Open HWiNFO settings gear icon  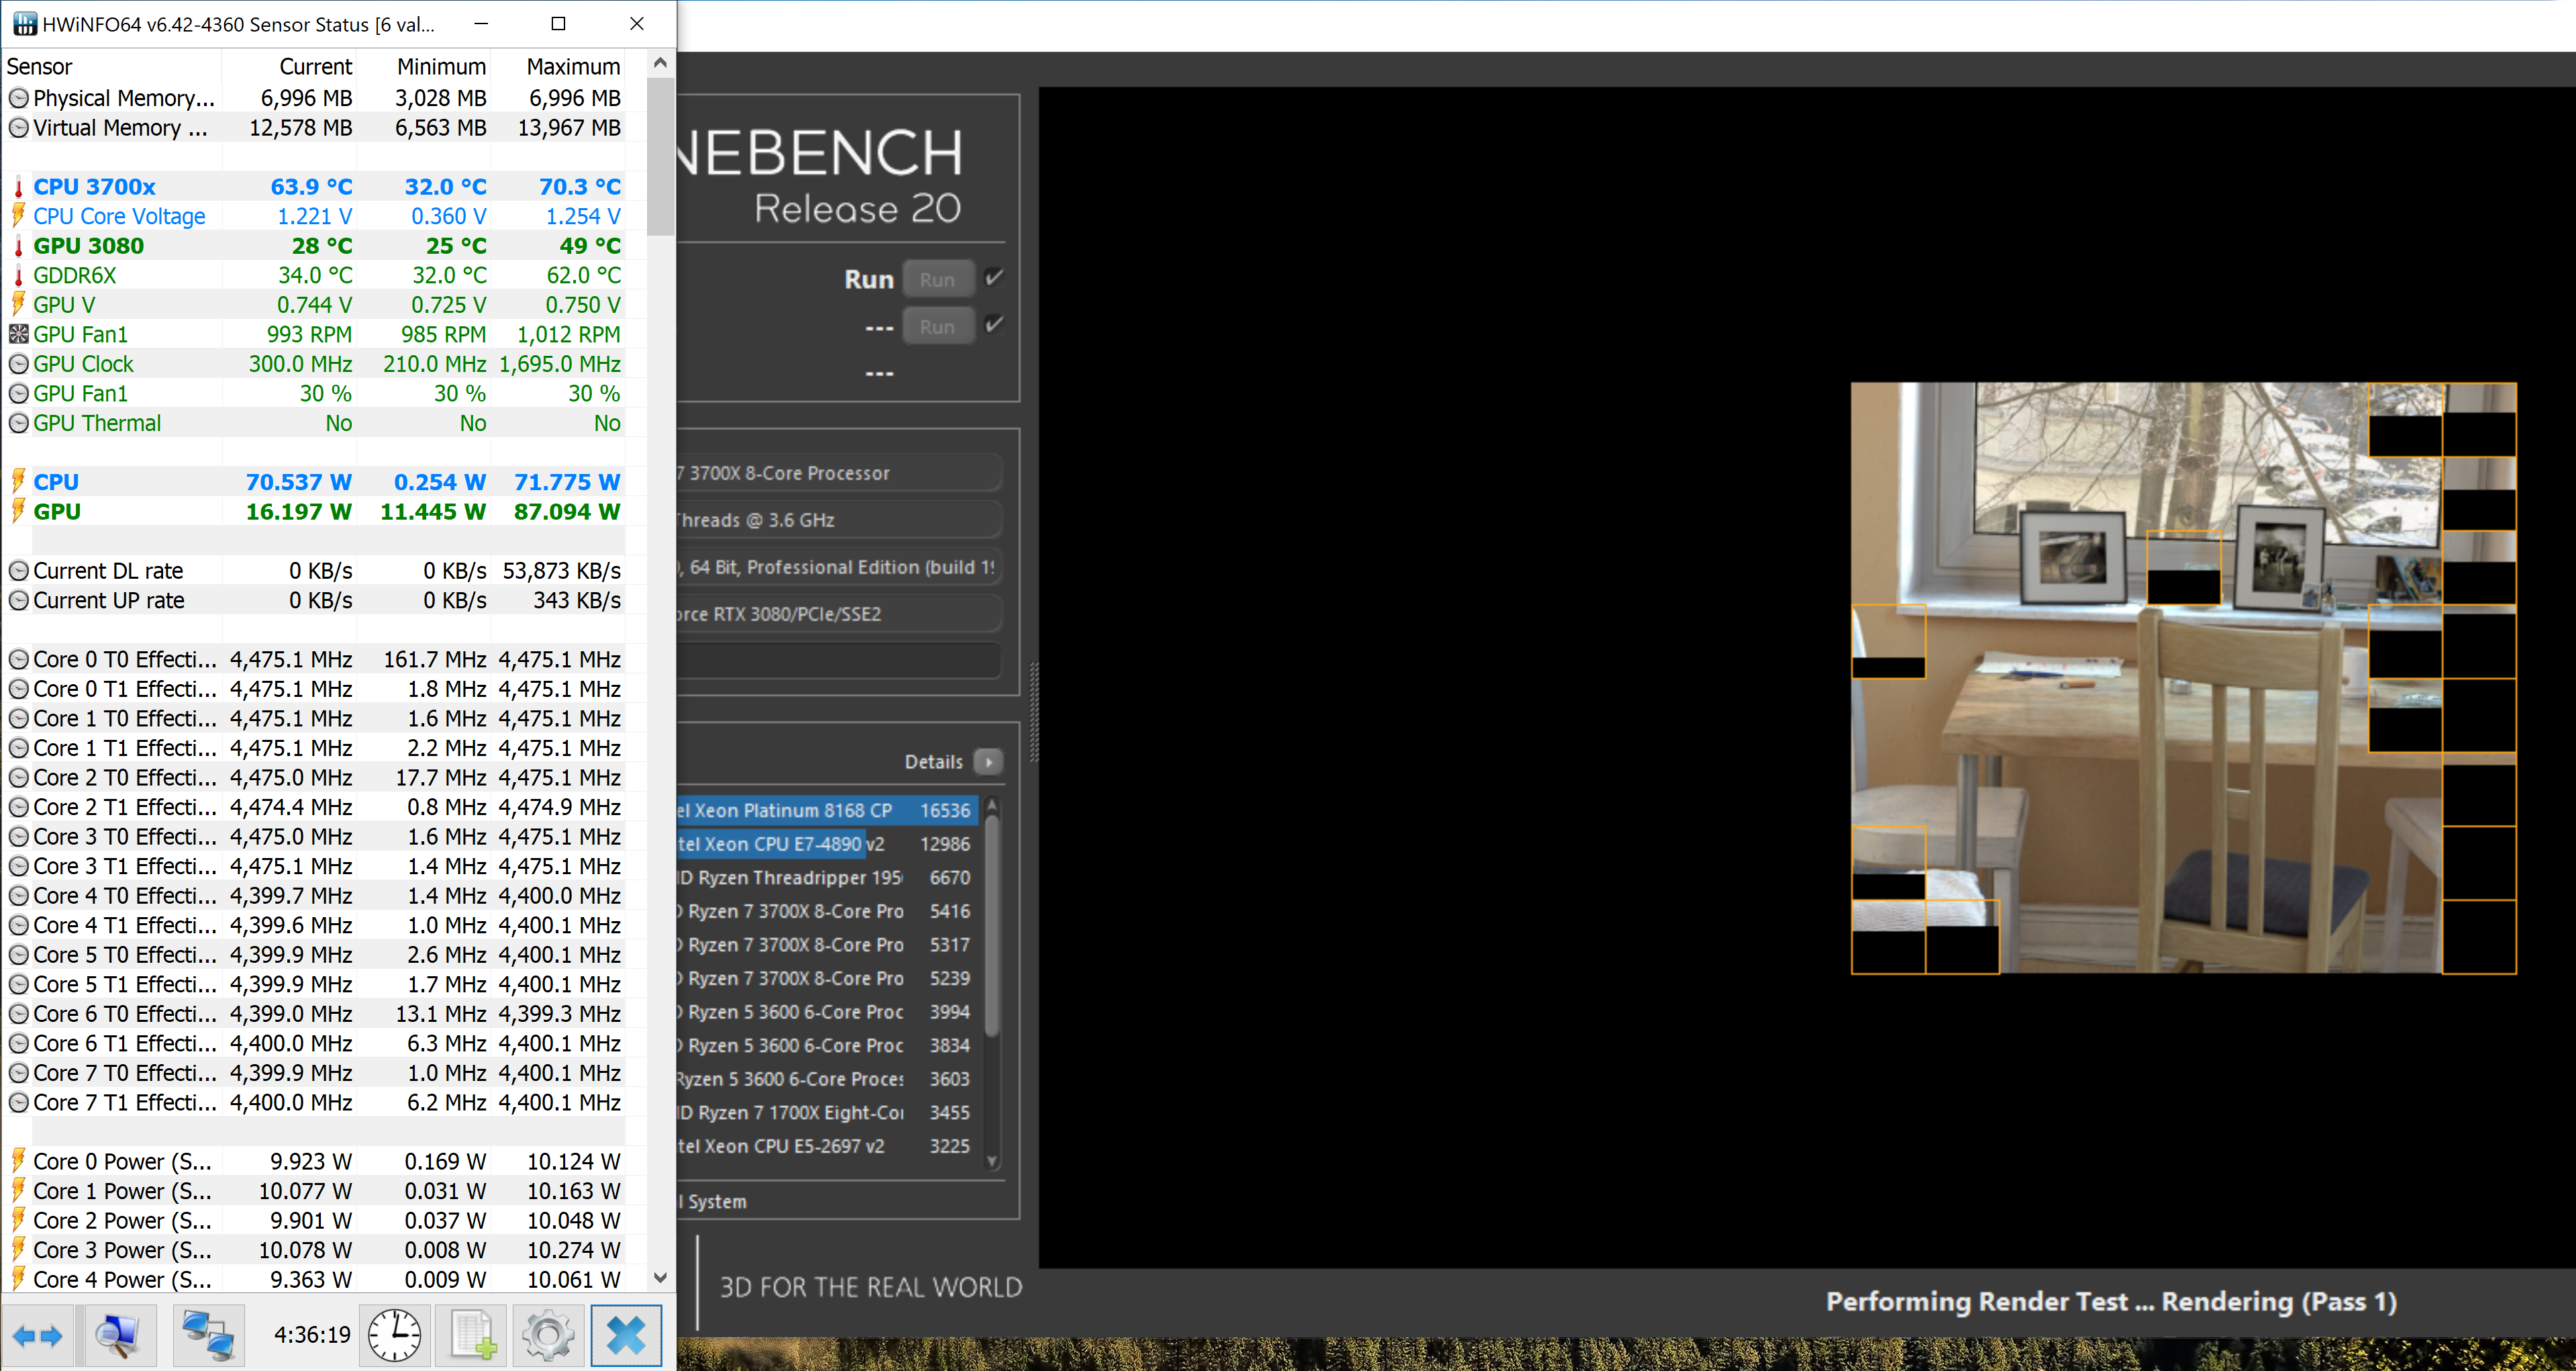548,1335
